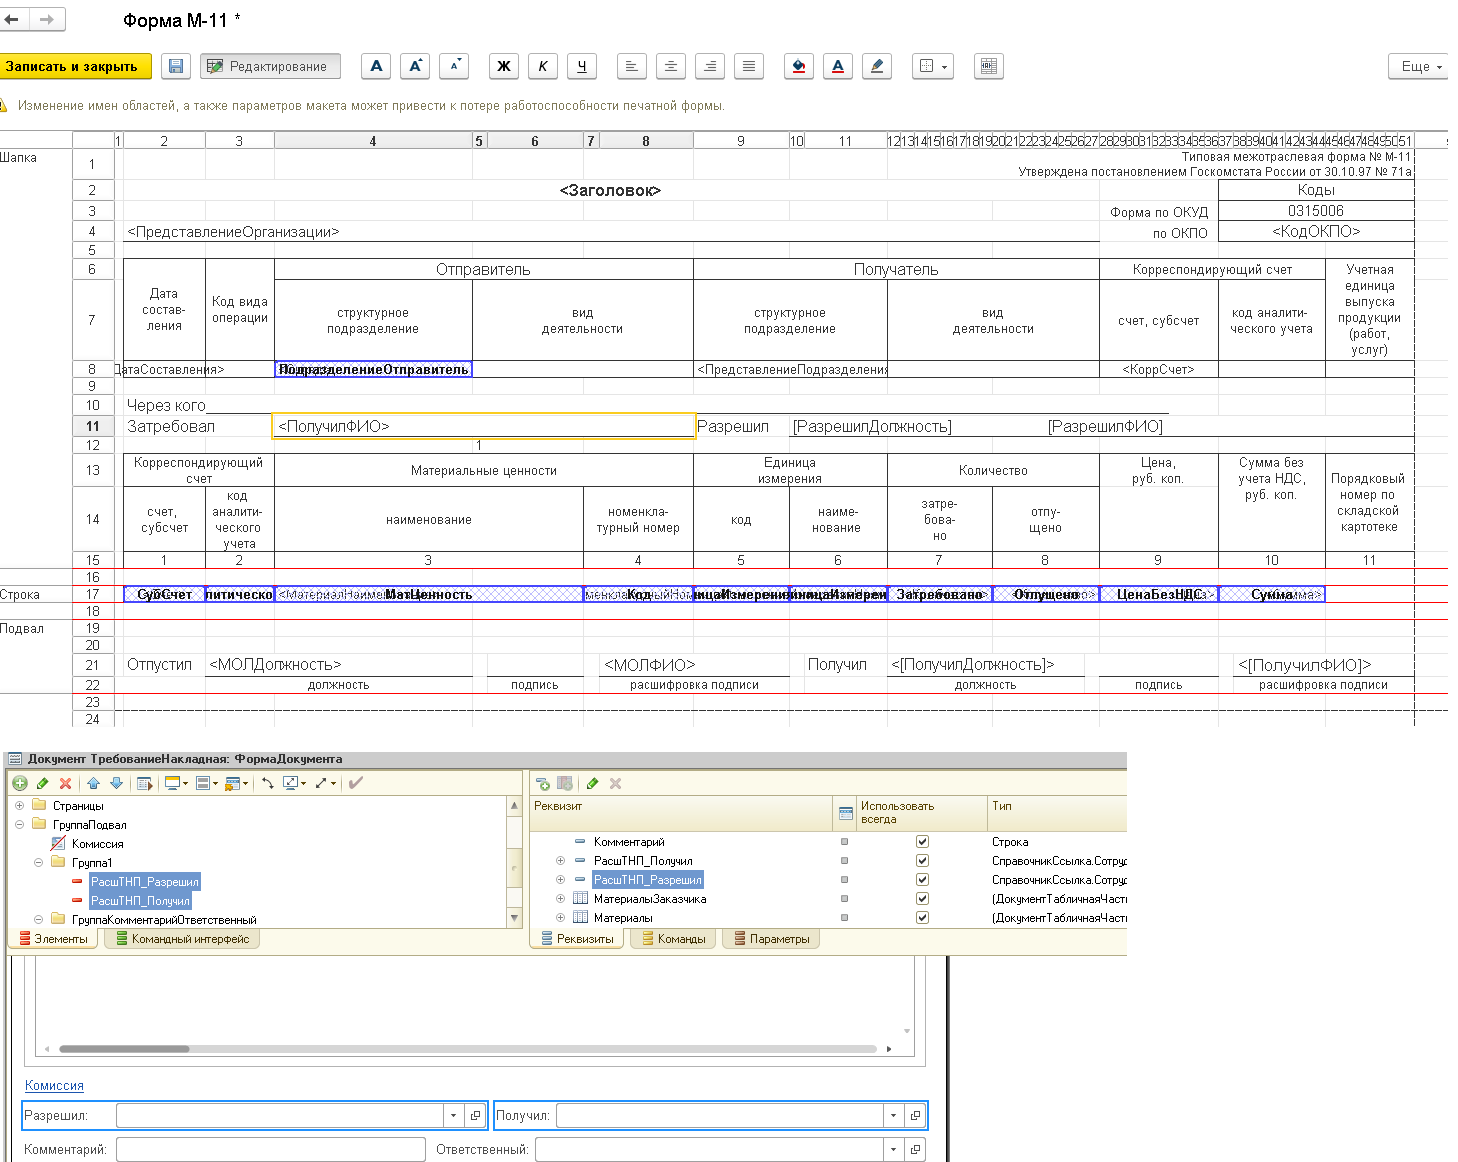Screen dimensions: 1458x1162
Task: Click the Записать и закрыть button
Action: 75,67
